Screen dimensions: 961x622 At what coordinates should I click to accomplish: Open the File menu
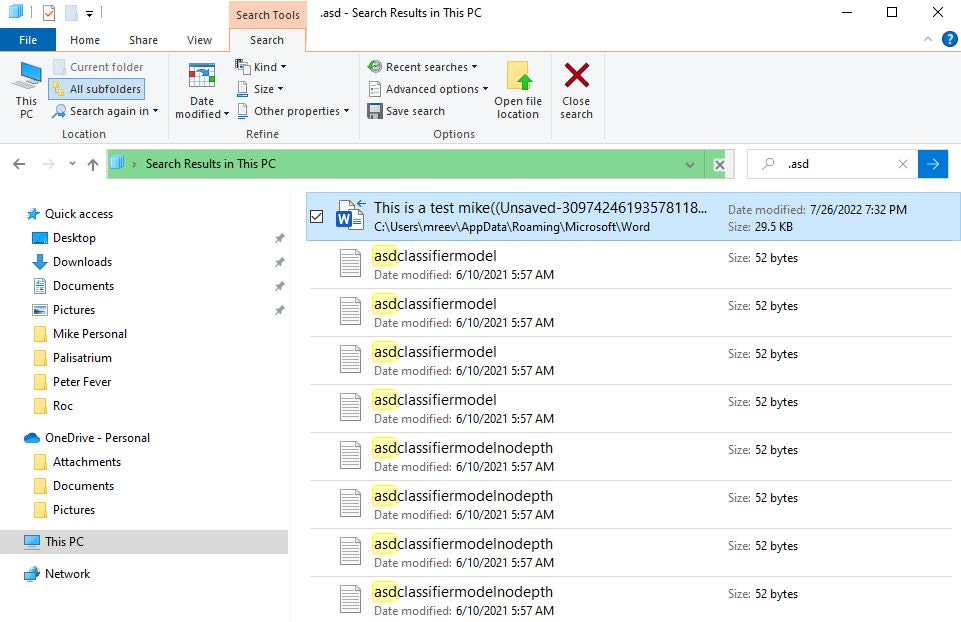pos(28,40)
